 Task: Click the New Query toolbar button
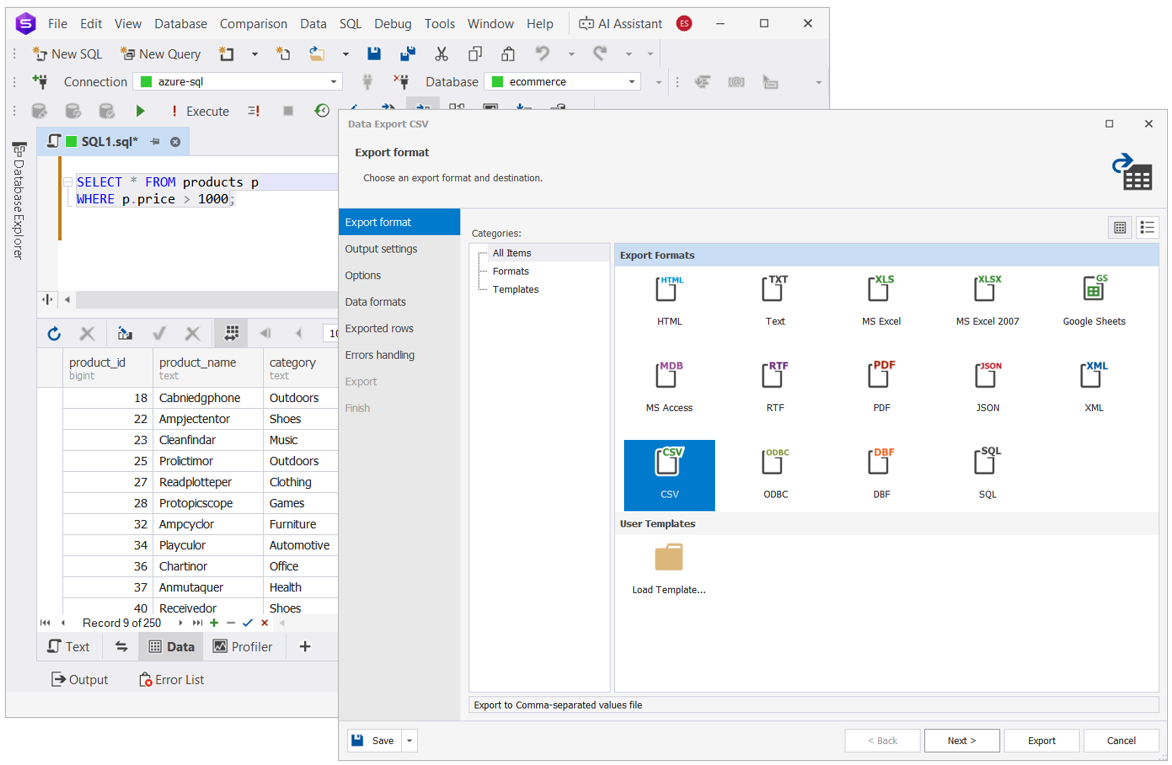click(161, 54)
